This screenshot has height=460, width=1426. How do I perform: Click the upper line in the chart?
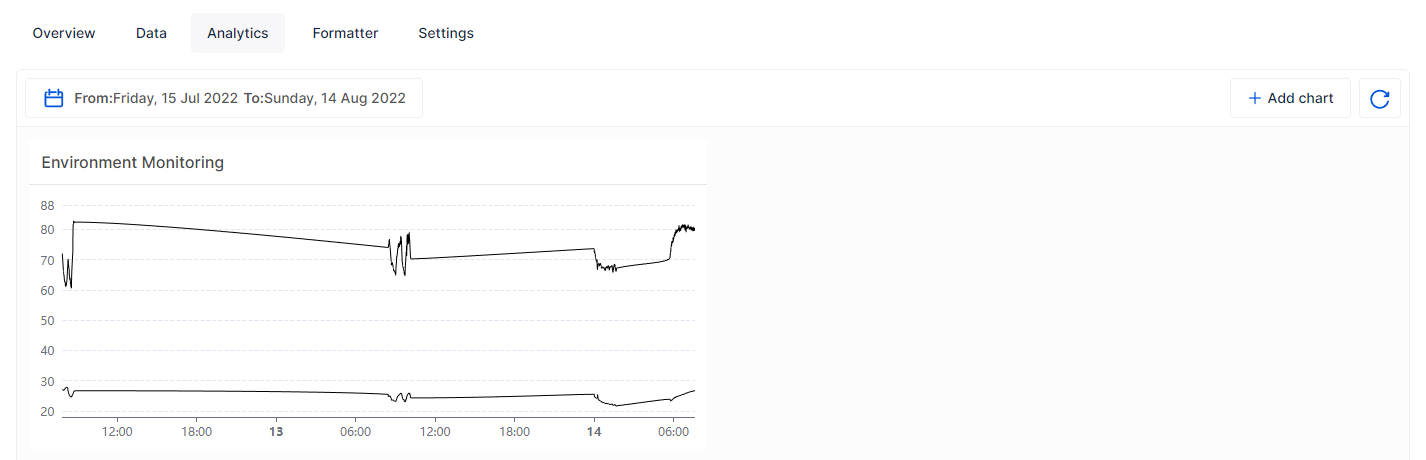click(x=230, y=233)
